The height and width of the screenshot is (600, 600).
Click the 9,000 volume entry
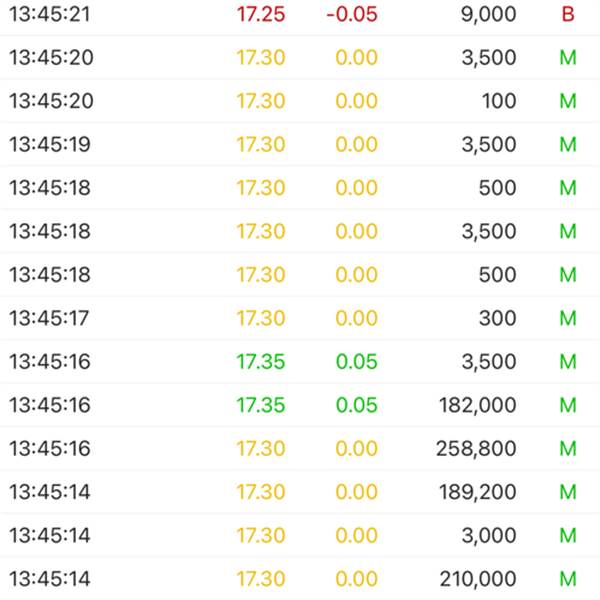coord(488,15)
